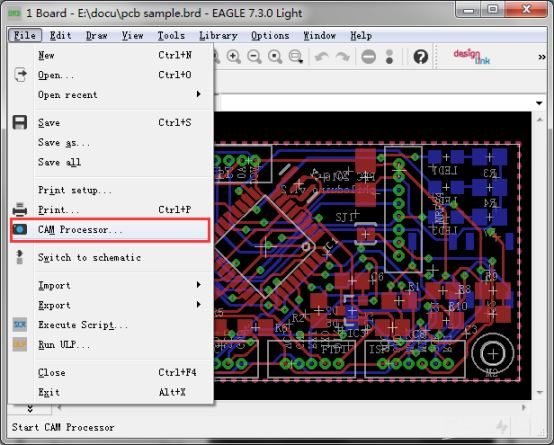Close the EAGLE board window

coord(526,10)
